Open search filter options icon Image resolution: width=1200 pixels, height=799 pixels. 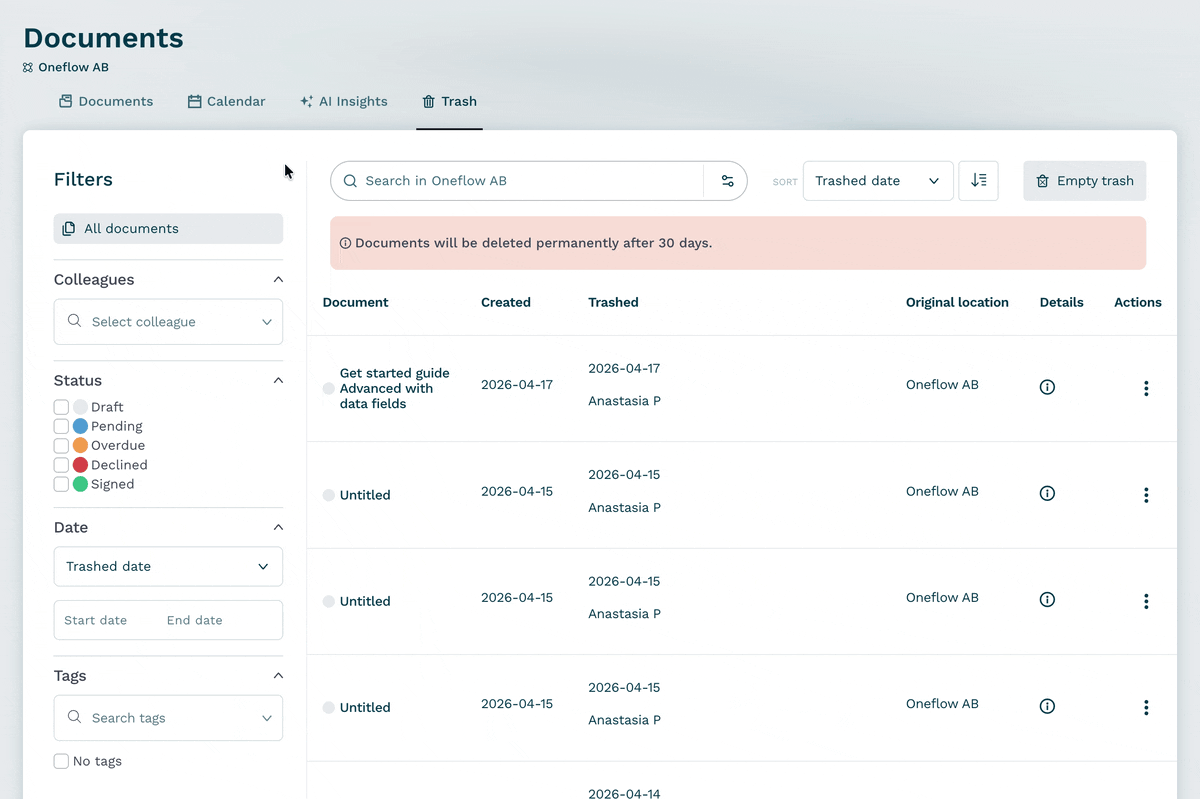coord(727,181)
